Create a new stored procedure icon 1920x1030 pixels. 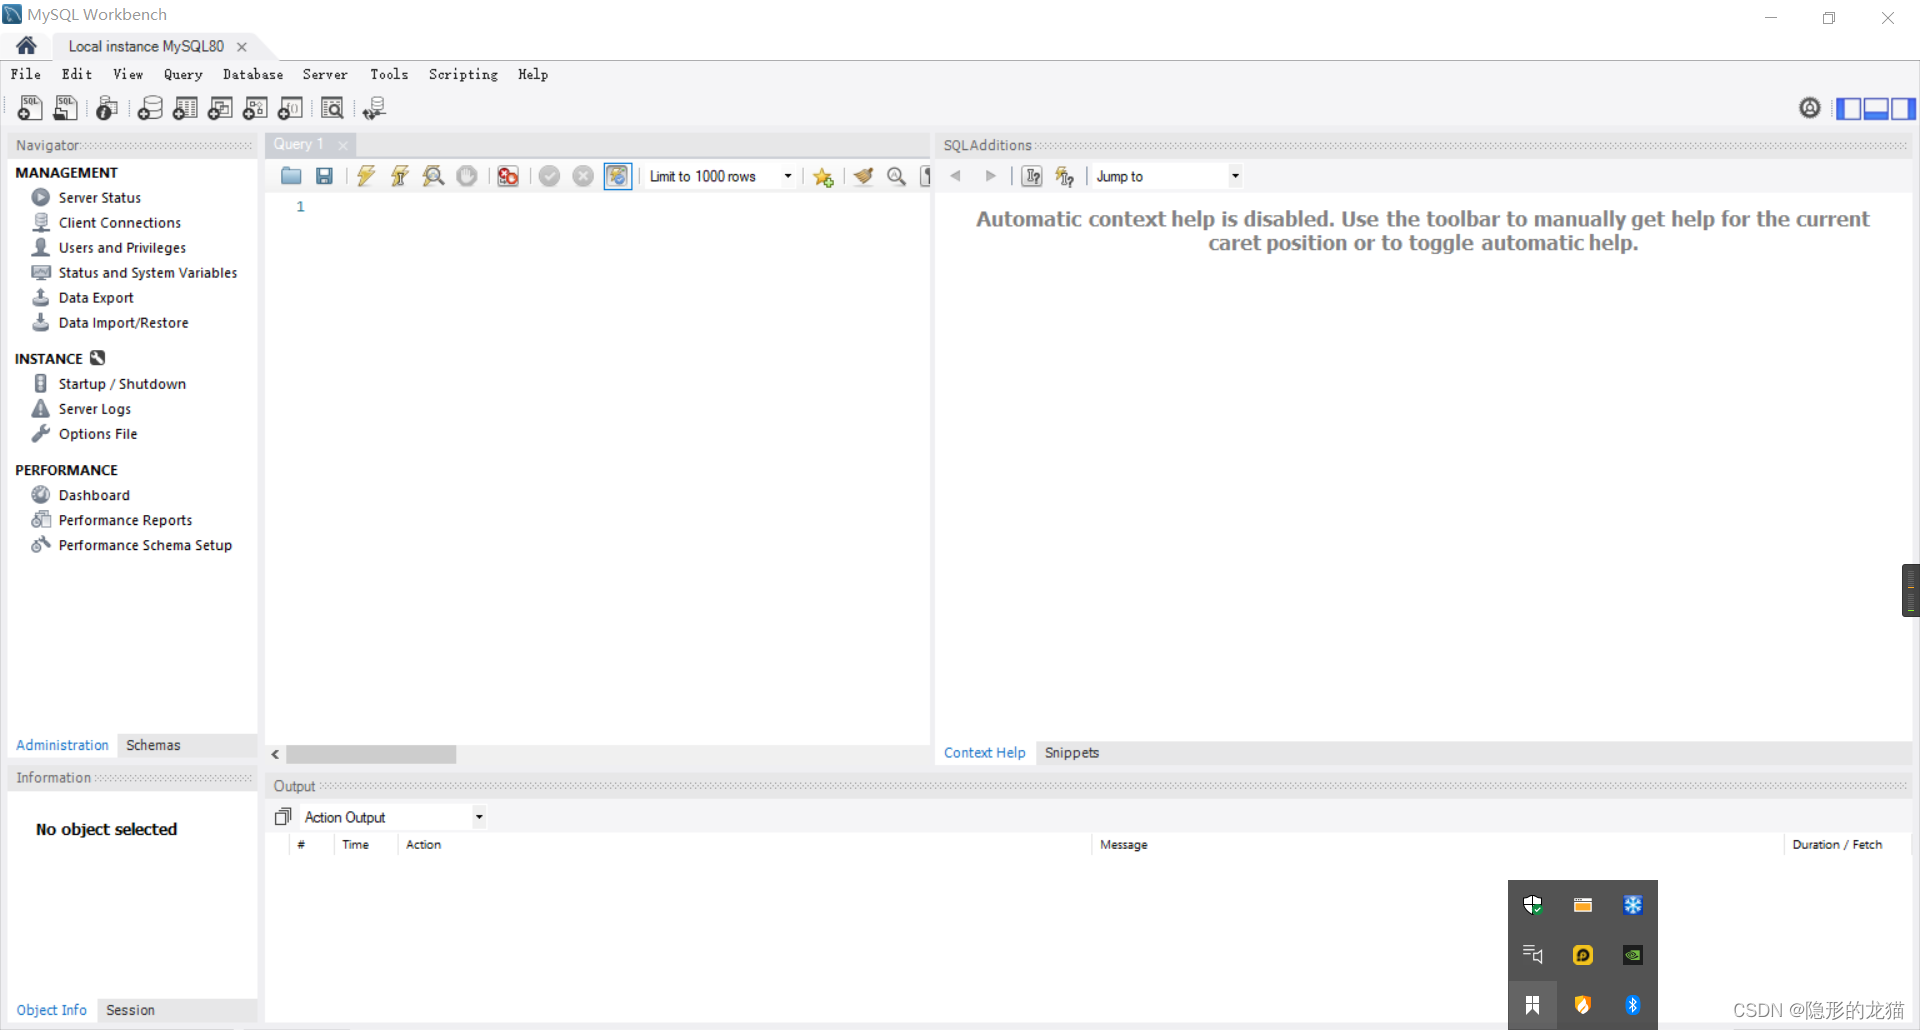(255, 108)
